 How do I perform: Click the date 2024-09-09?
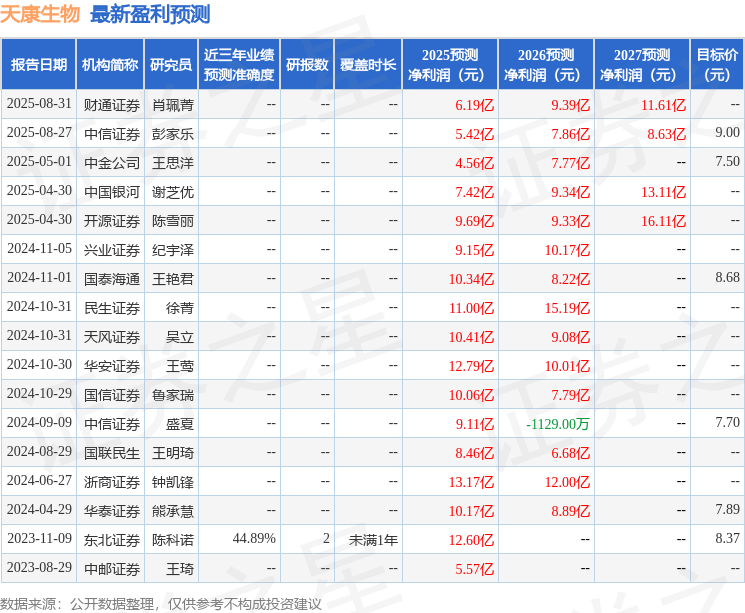39,422
